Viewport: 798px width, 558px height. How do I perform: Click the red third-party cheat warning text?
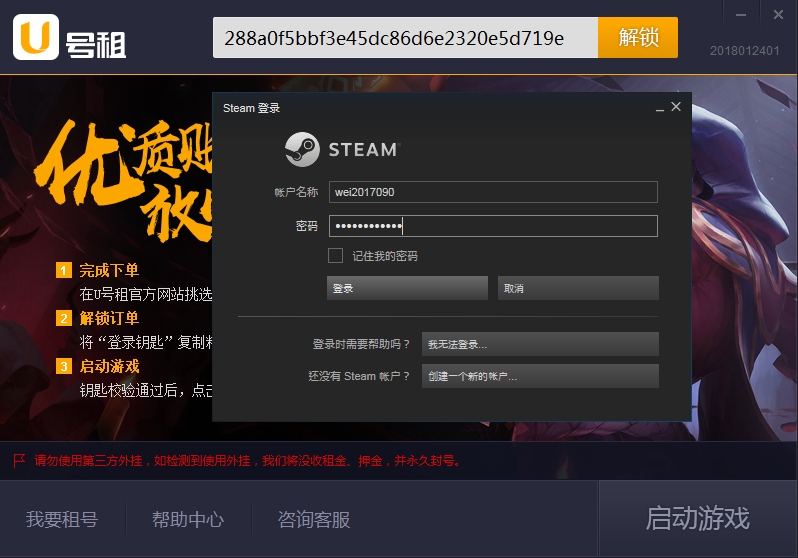pyautogui.click(x=248, y=461)
